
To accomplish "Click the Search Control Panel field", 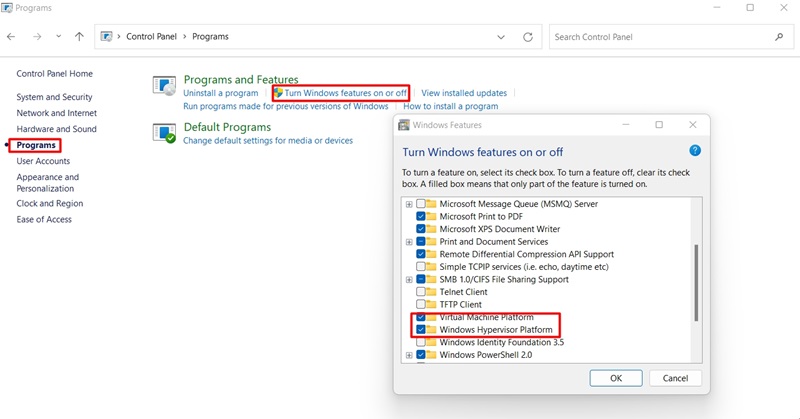I will (671, 37).
